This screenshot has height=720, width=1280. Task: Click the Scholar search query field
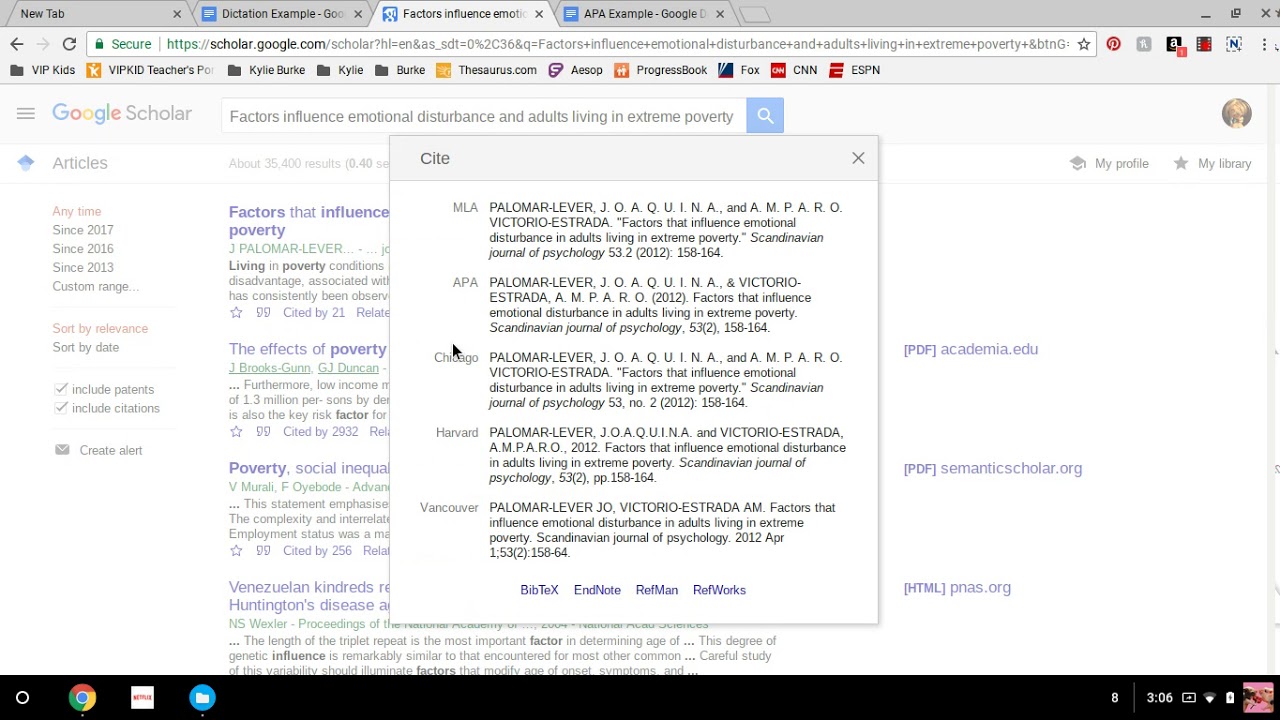pos(484,116)
